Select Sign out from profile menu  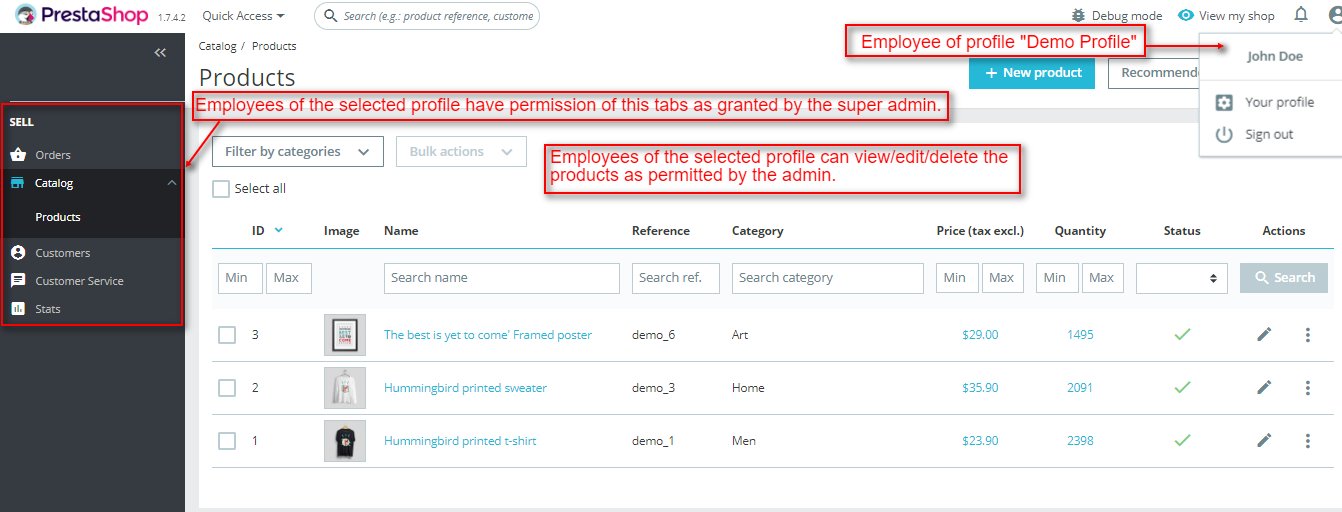(1268, 134)
